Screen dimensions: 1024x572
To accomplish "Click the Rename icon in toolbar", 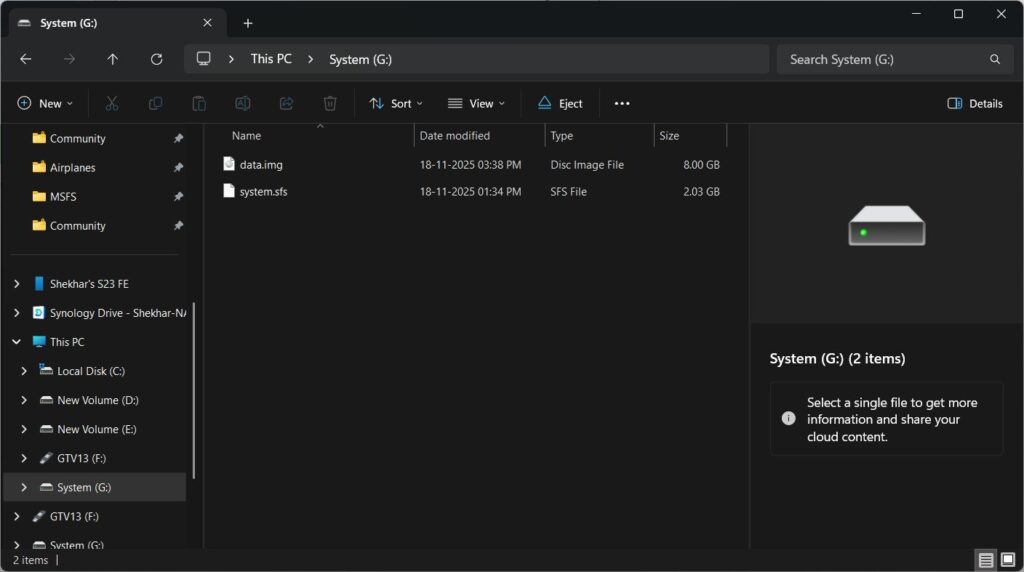I will coord(242,103).
